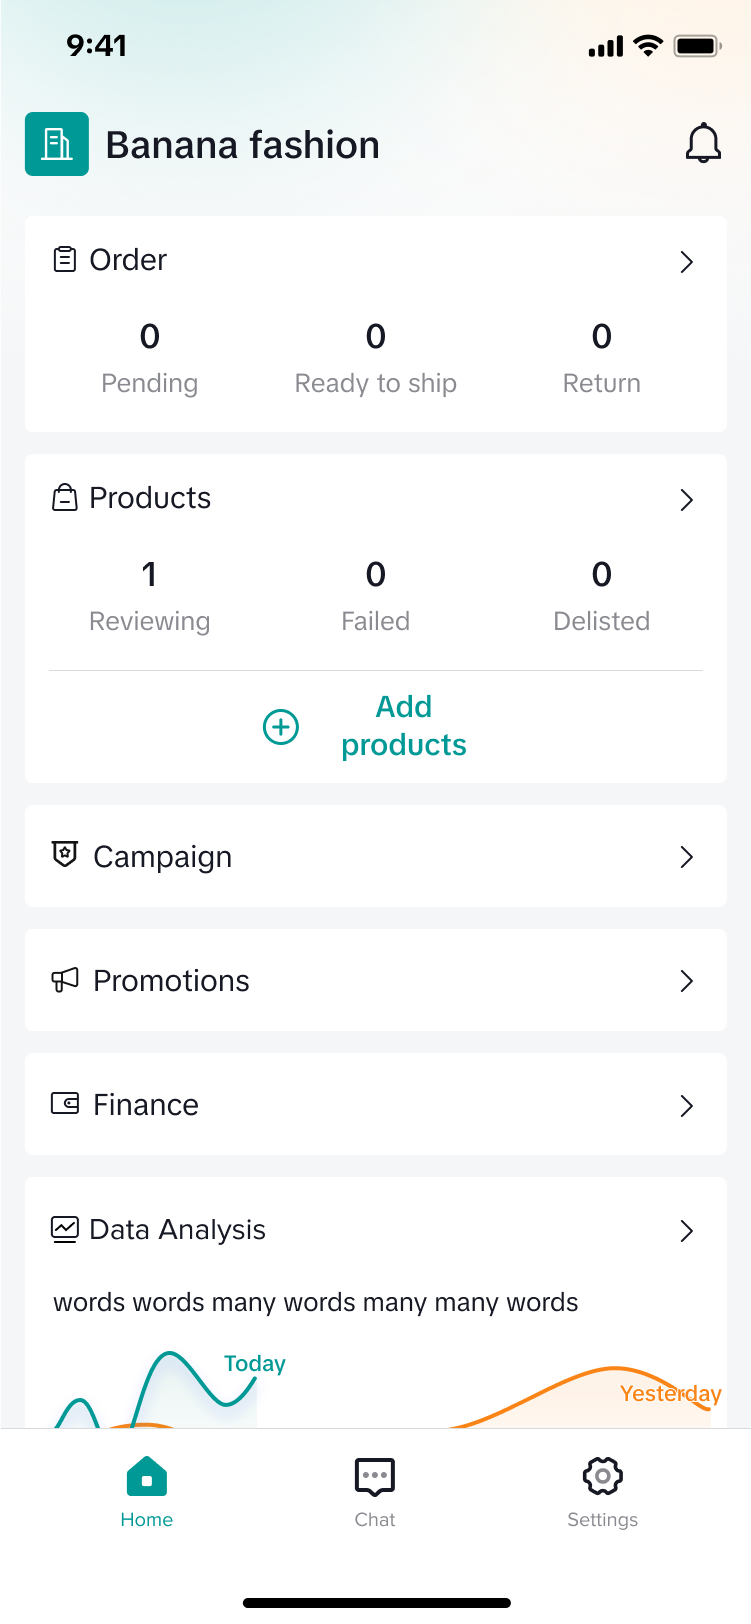Tap the Finance wallet icon

pyautogui.click(x=65, y=1104)
